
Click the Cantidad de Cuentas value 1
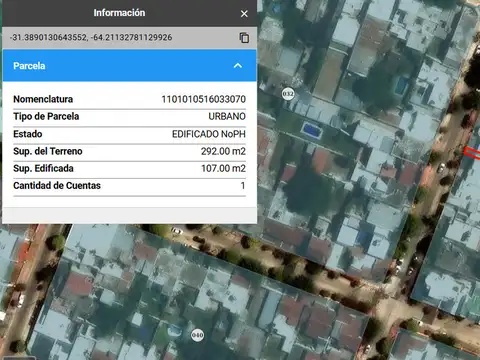(243, 186)
